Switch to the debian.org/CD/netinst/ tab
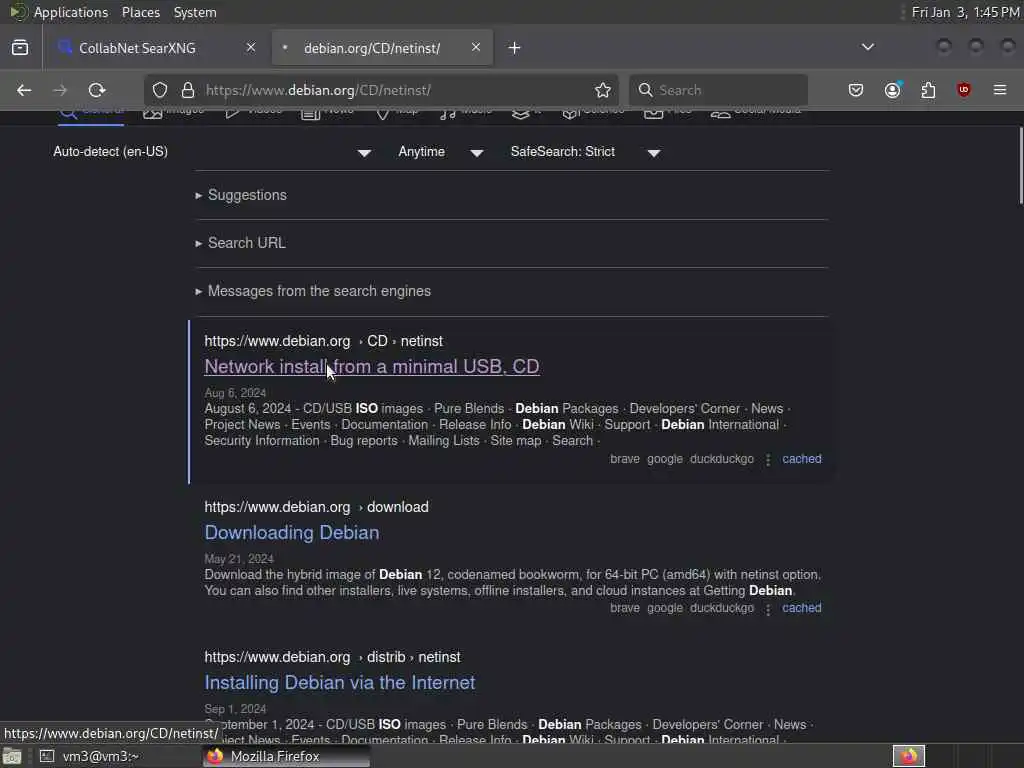The height and width of the screenshot is (768, 1024). tap(382, 48)
